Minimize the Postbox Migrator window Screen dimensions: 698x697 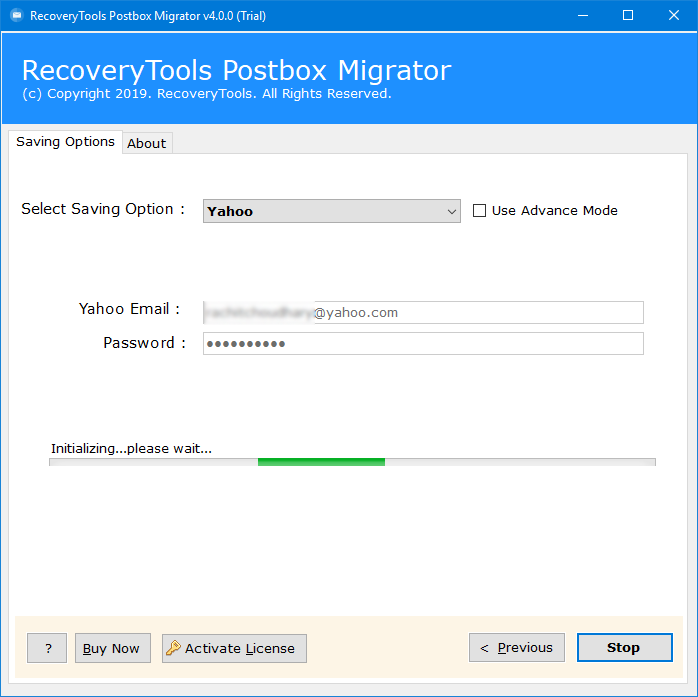point(583,16)
